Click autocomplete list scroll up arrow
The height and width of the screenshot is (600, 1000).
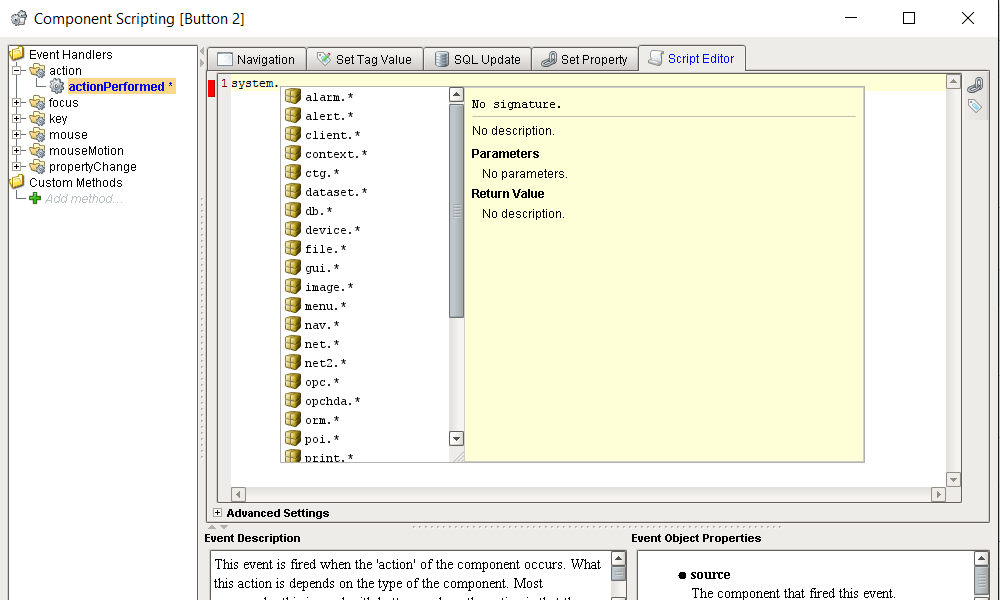coord(456,94)
